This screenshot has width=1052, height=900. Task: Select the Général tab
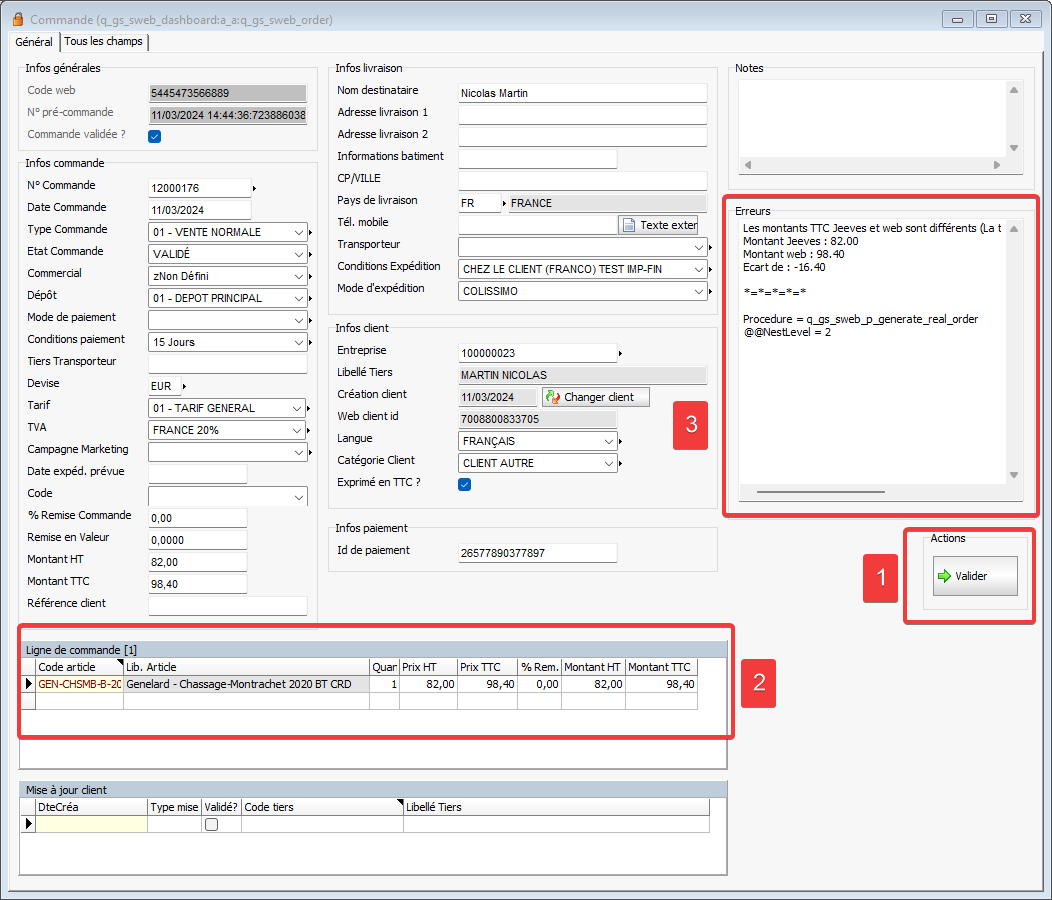coord(34,42)
